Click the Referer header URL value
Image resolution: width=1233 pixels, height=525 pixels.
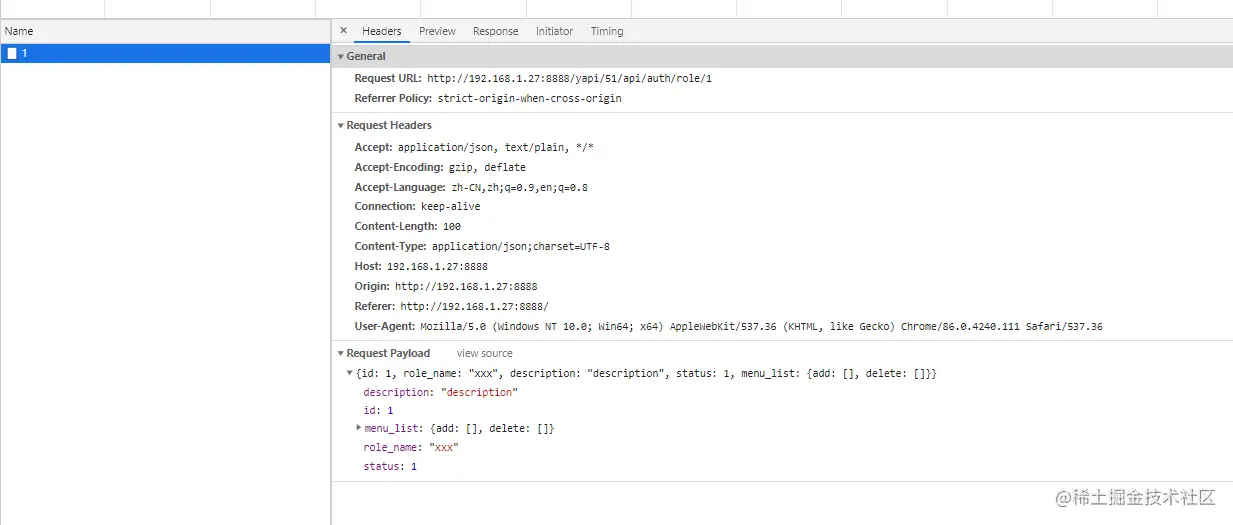[474, 306]
